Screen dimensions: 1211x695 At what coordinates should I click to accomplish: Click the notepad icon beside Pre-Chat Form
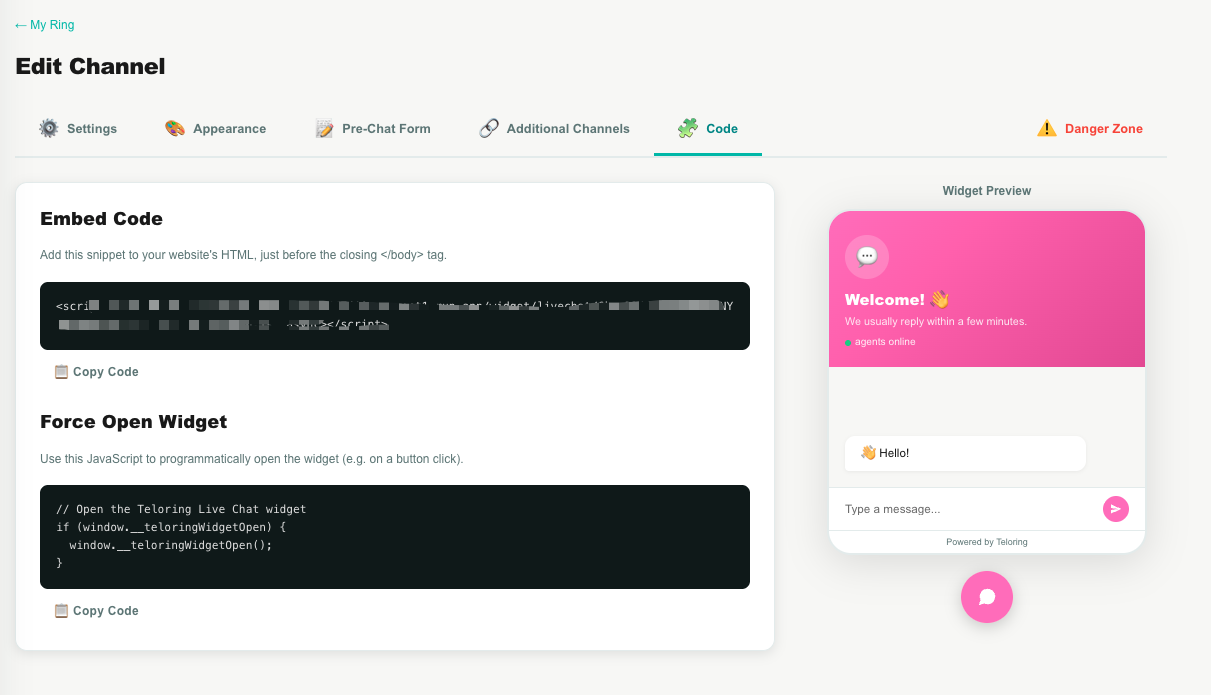pos(324,128)
